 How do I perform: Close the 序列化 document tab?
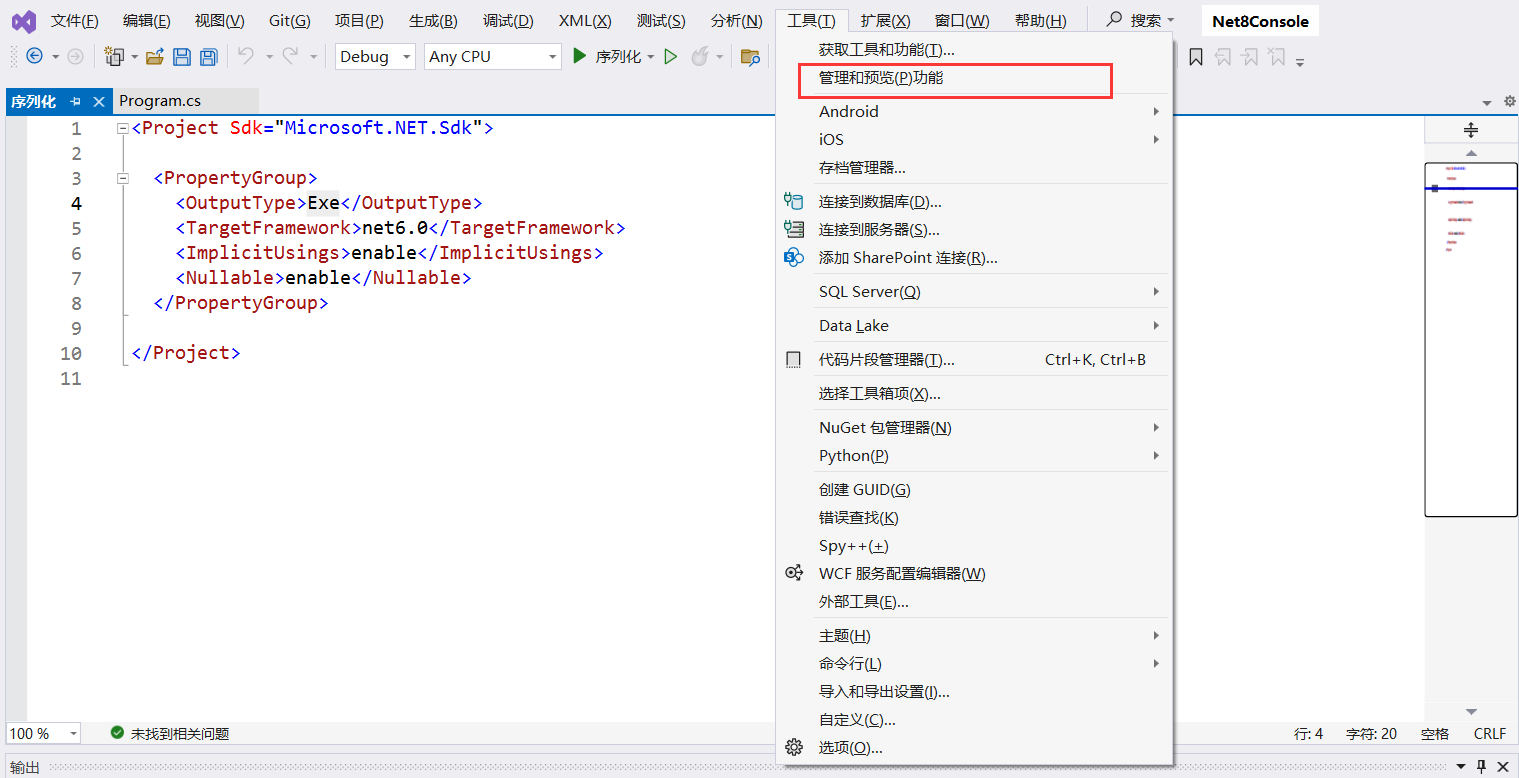99,101
